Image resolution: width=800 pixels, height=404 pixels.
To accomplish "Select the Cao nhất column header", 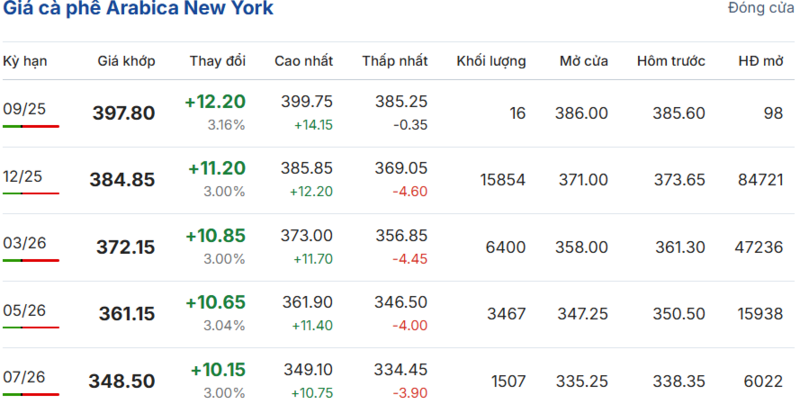I will [x=304, y=61].
